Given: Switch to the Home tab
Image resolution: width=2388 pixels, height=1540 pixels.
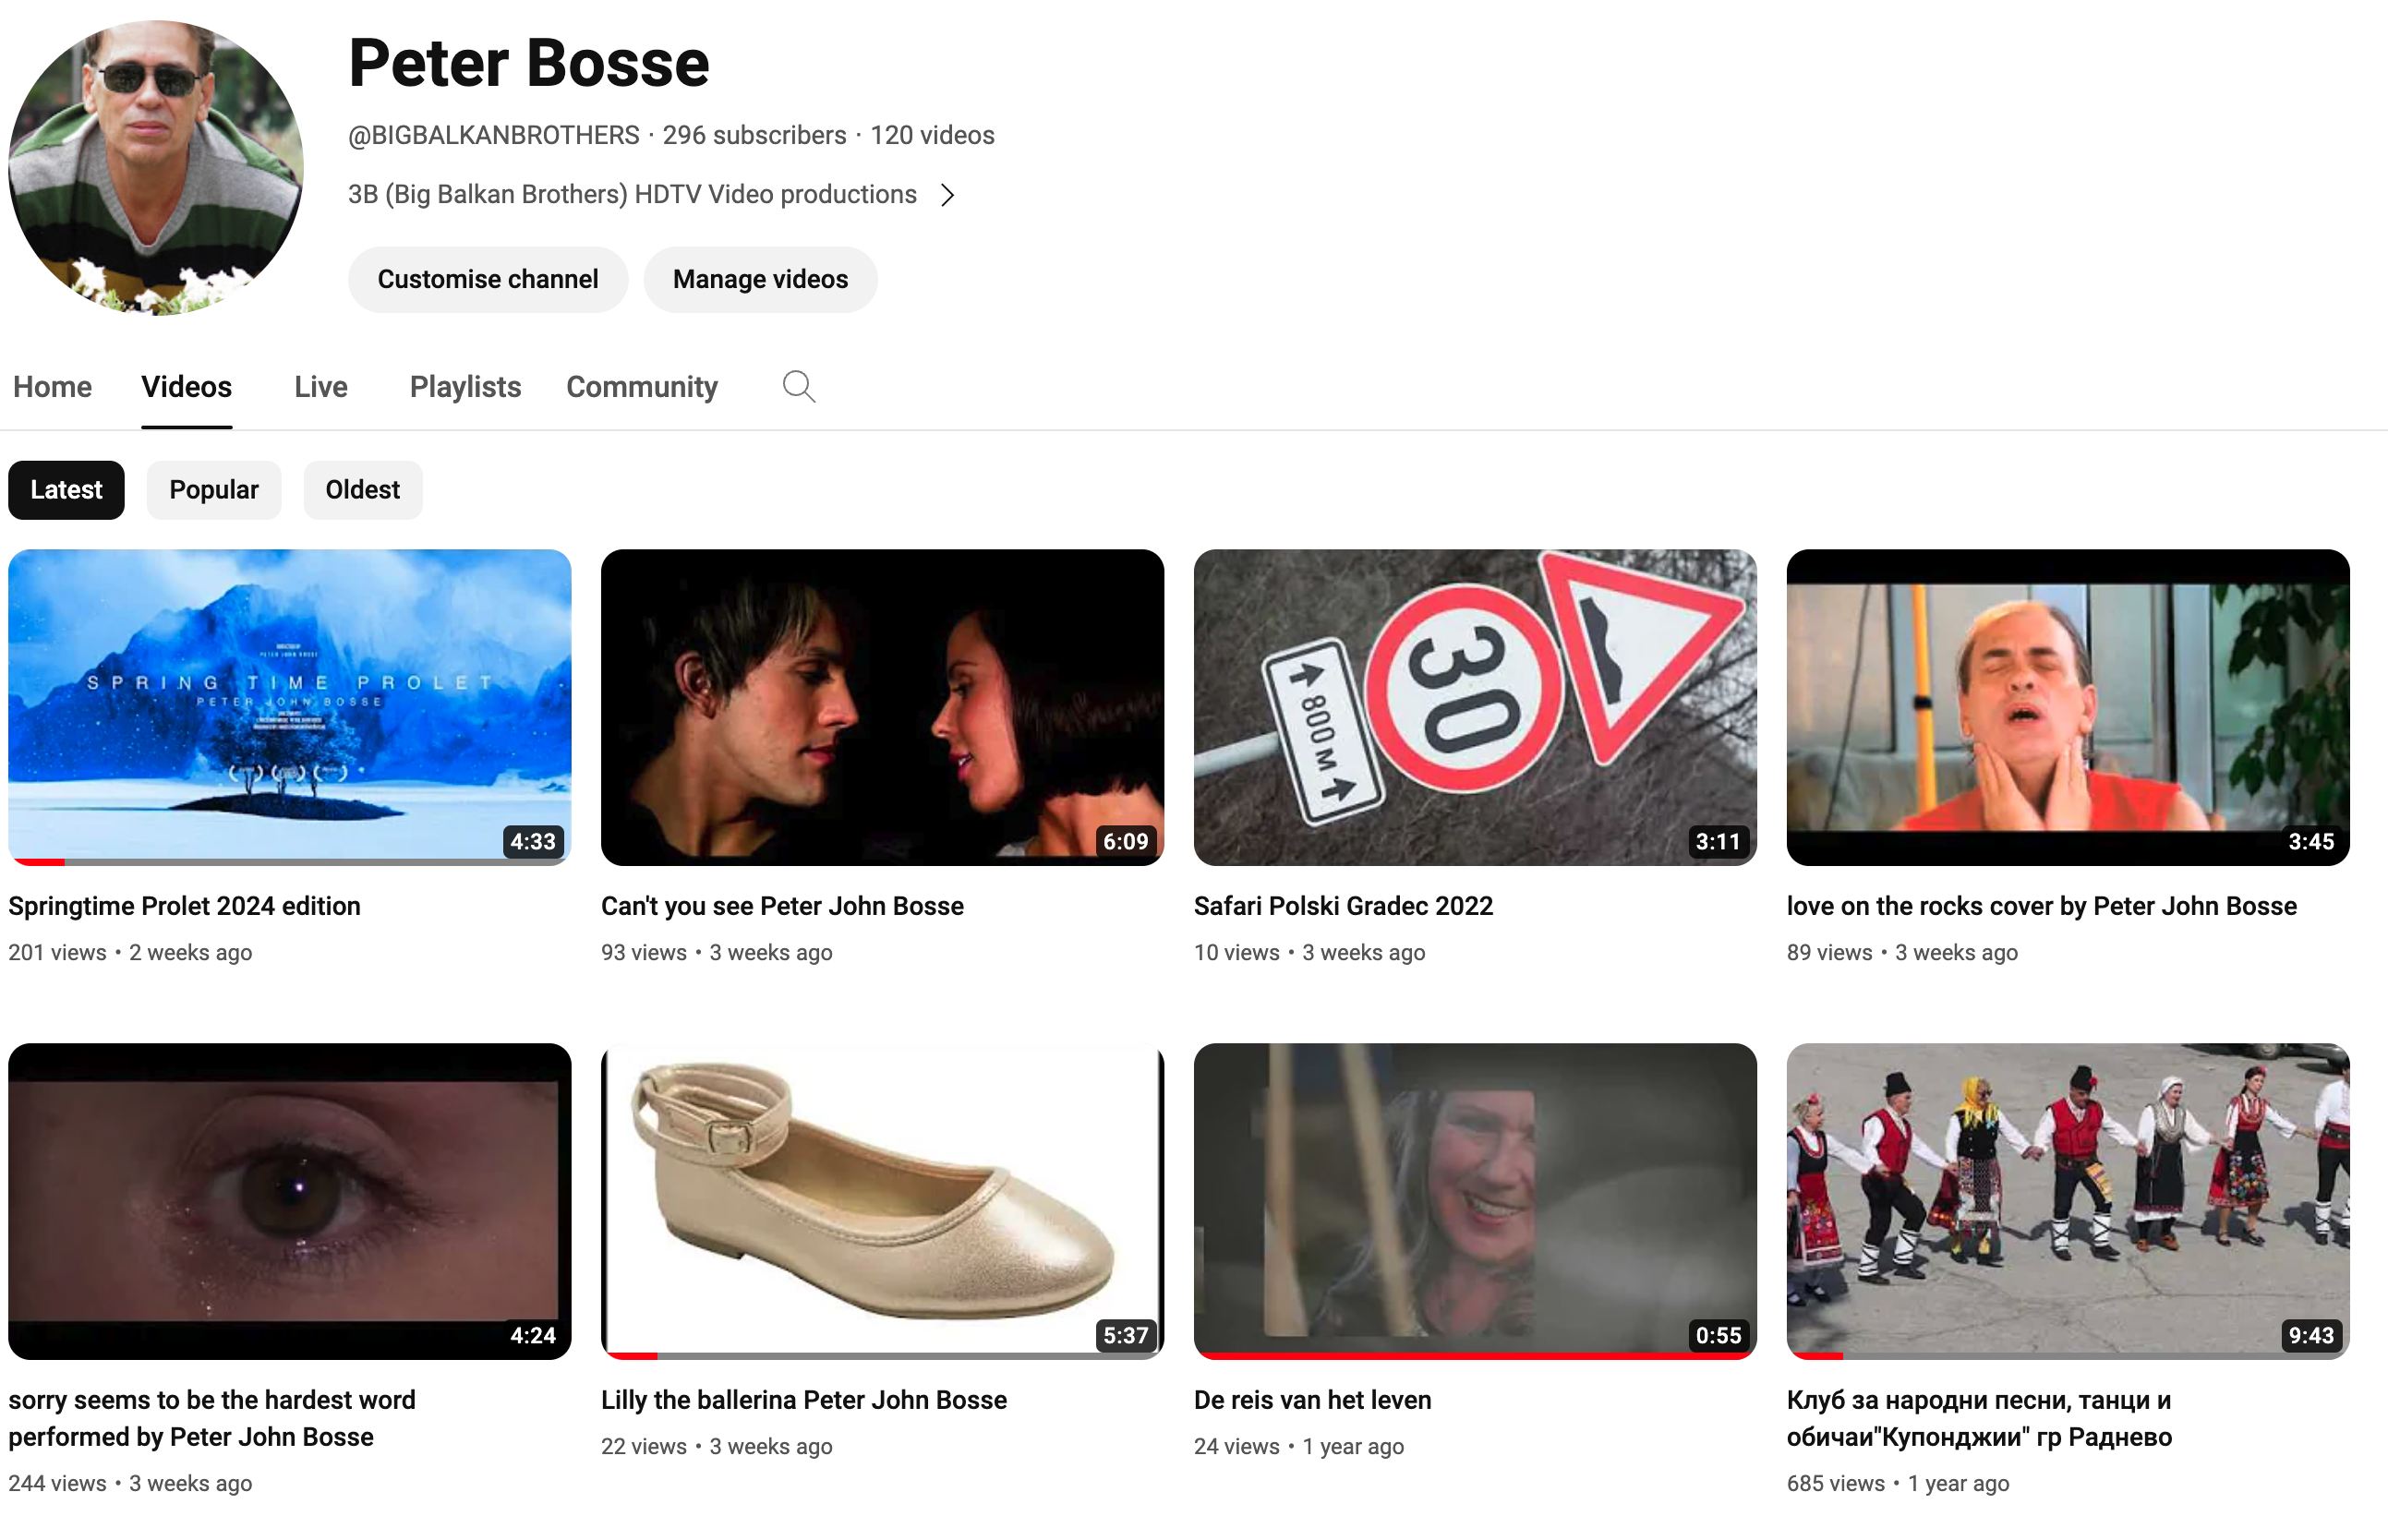Looking at the screenshot, I should [x=52, y=387].
